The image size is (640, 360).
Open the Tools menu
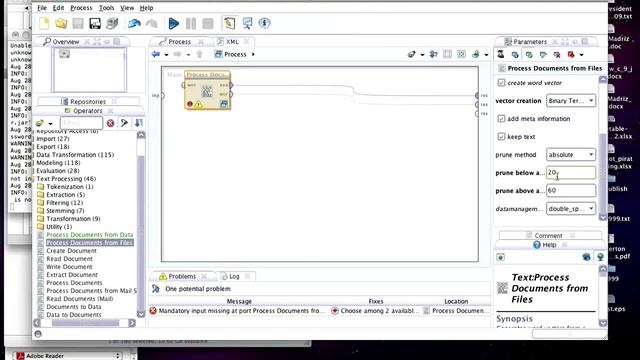107,8
